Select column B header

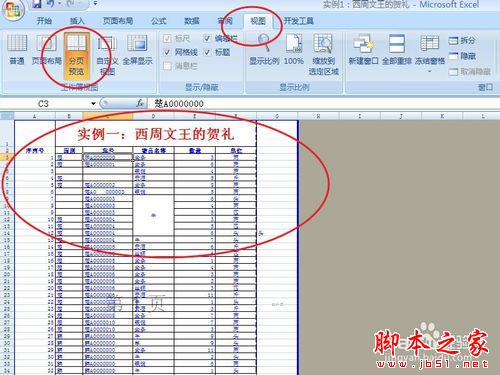pyautogui.click(x=69, y=116)
